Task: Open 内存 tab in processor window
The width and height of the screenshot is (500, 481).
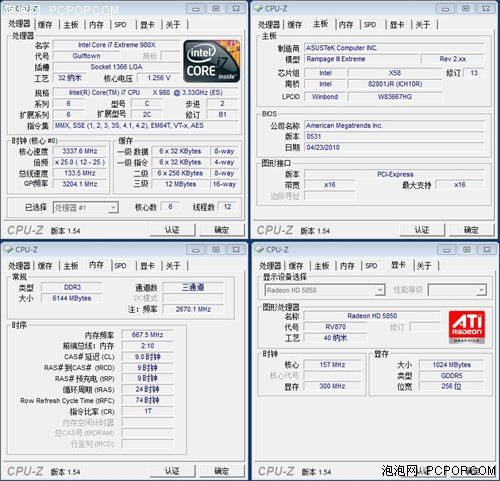Action: pyautogui.click(x=96, y=25)
